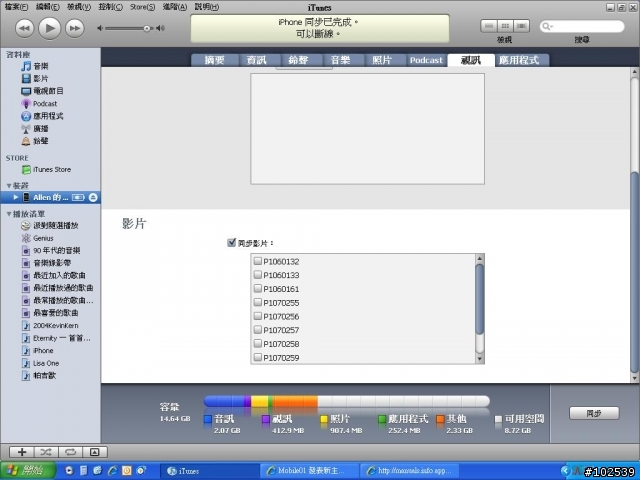The height and width of the screenshot is (480, 640).
Task: Switch to the 鈴聲 tab
Action: tap(298, 60)
